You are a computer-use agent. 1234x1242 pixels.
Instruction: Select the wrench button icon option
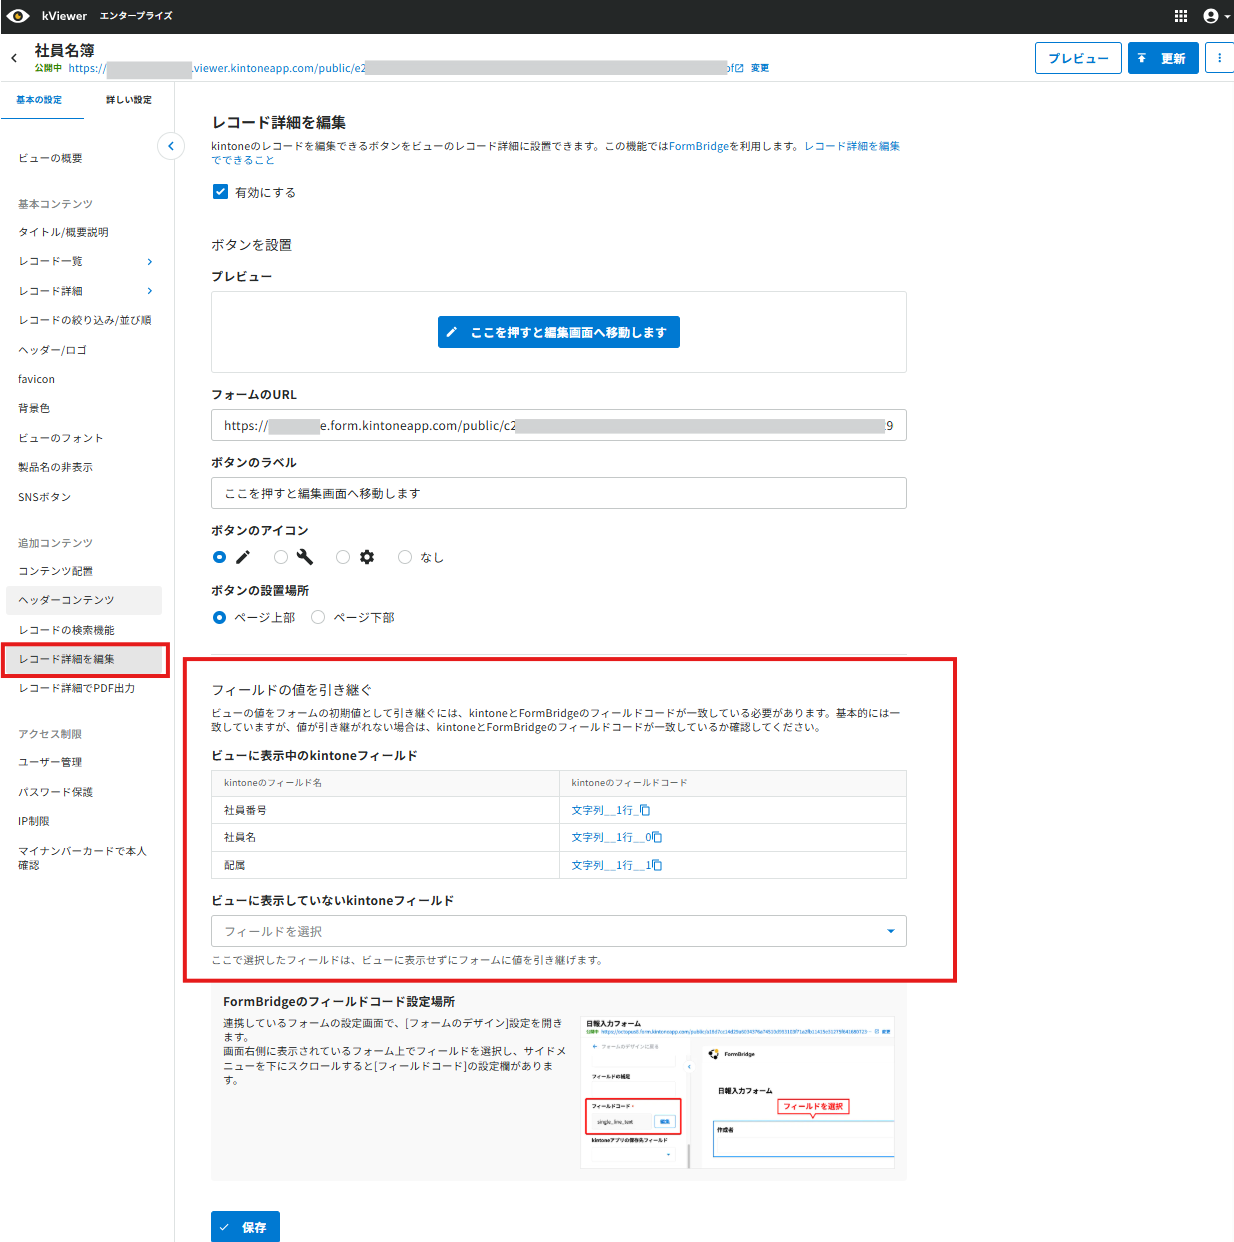pos(281,557)
